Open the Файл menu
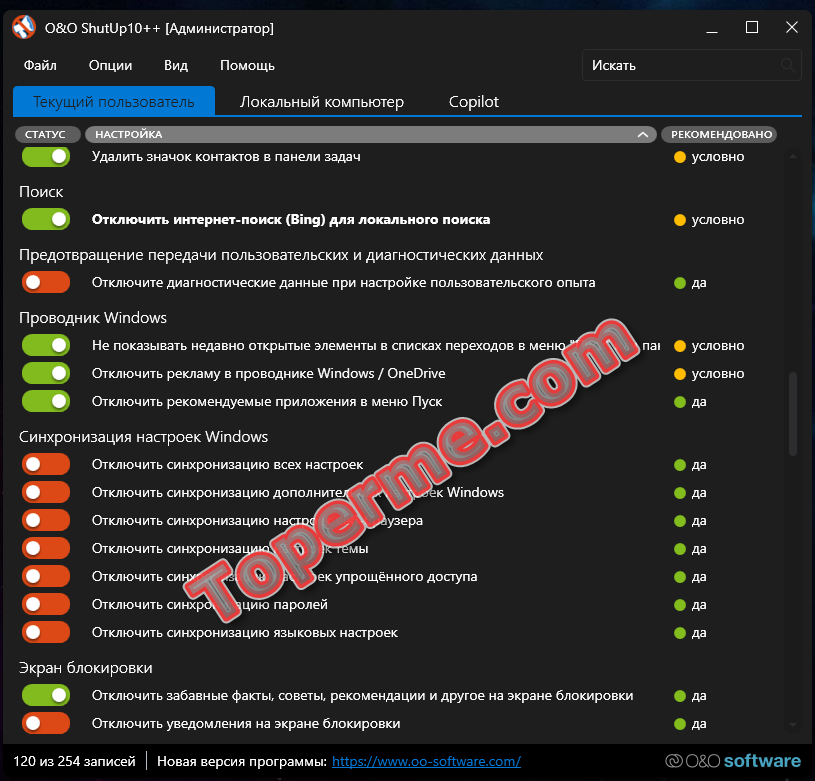Image resolution: width=815 pixels, height=781 pixels. point(40,65)
